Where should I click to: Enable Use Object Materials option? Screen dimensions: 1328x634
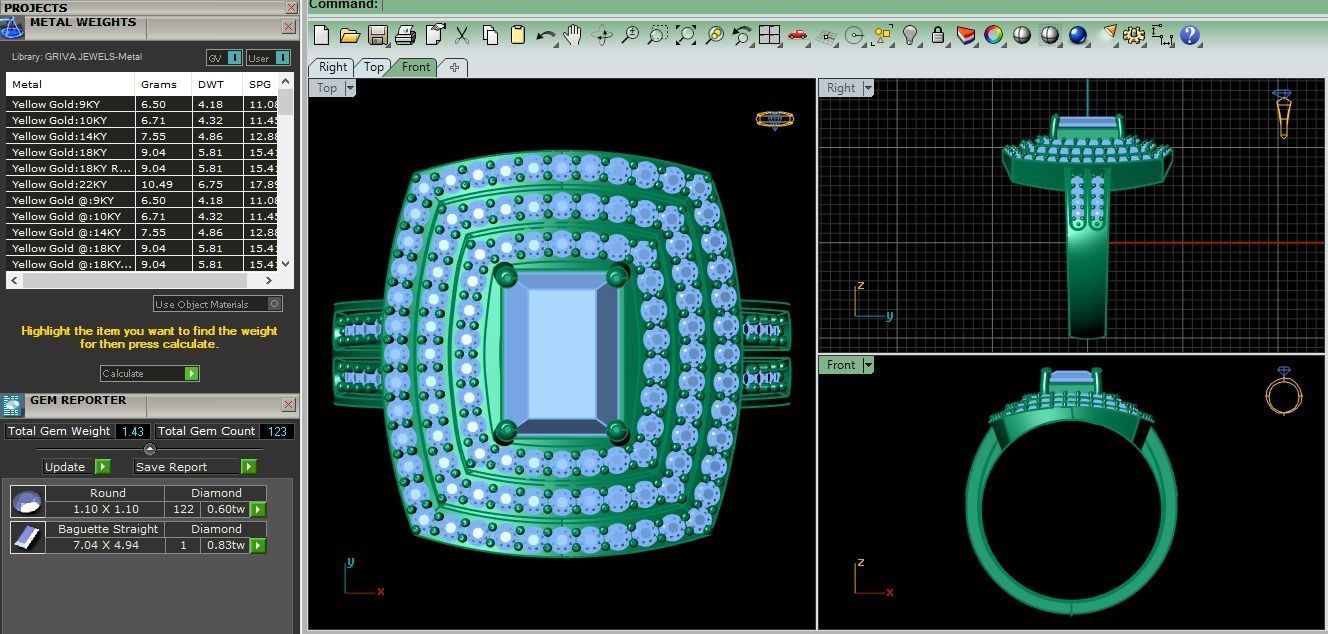tap(218, 304)
